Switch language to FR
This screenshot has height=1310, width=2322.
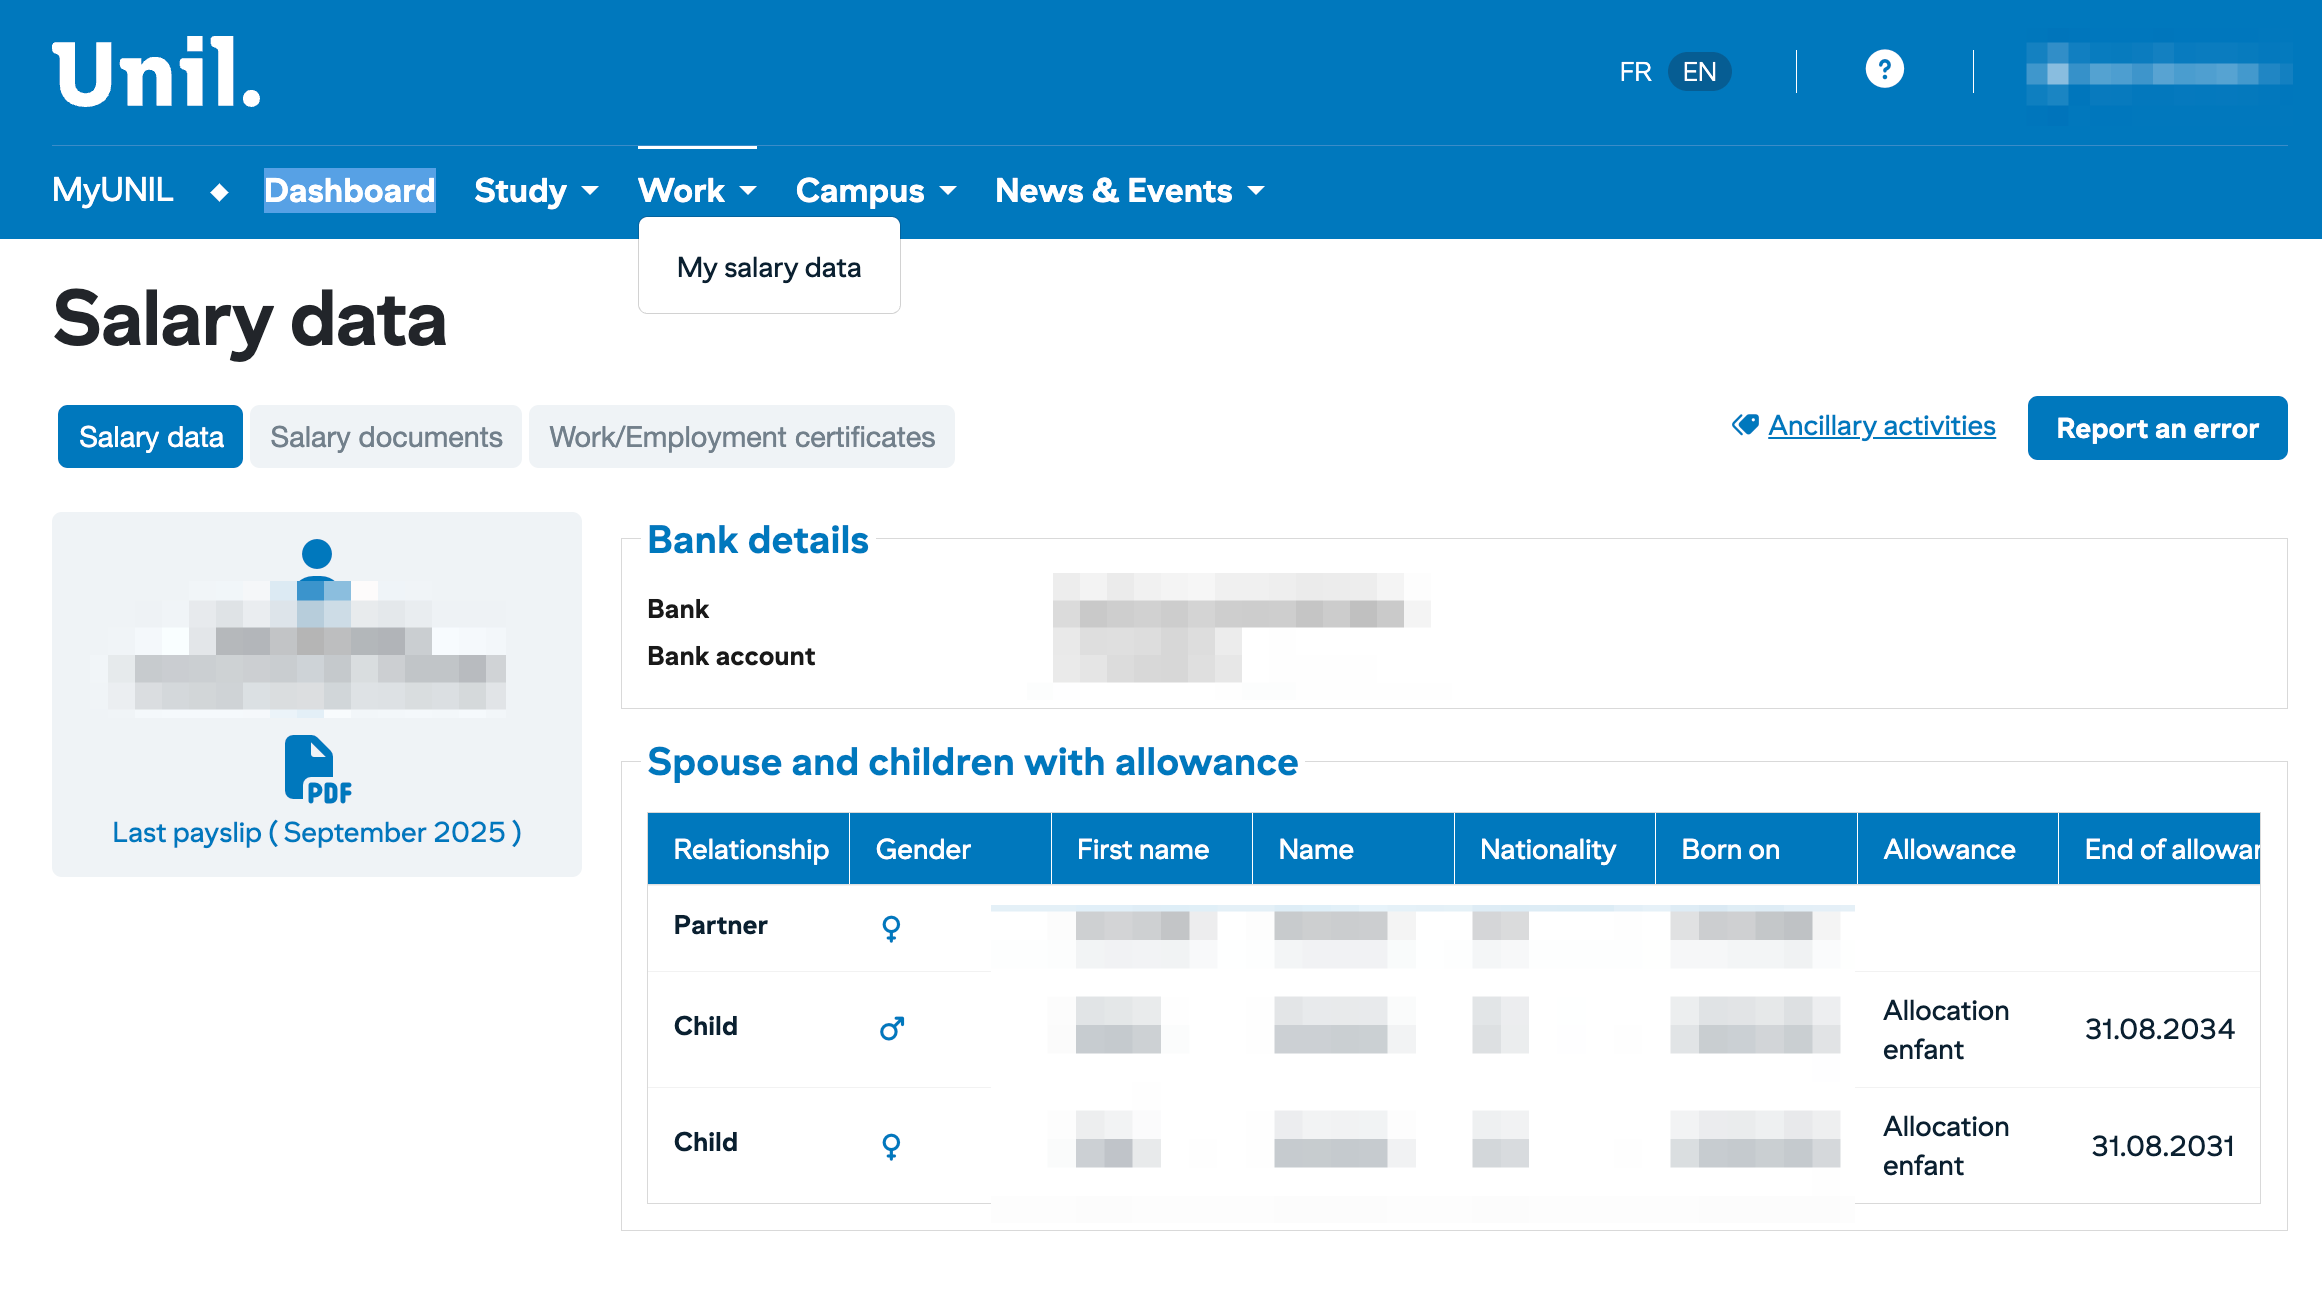1635,72
